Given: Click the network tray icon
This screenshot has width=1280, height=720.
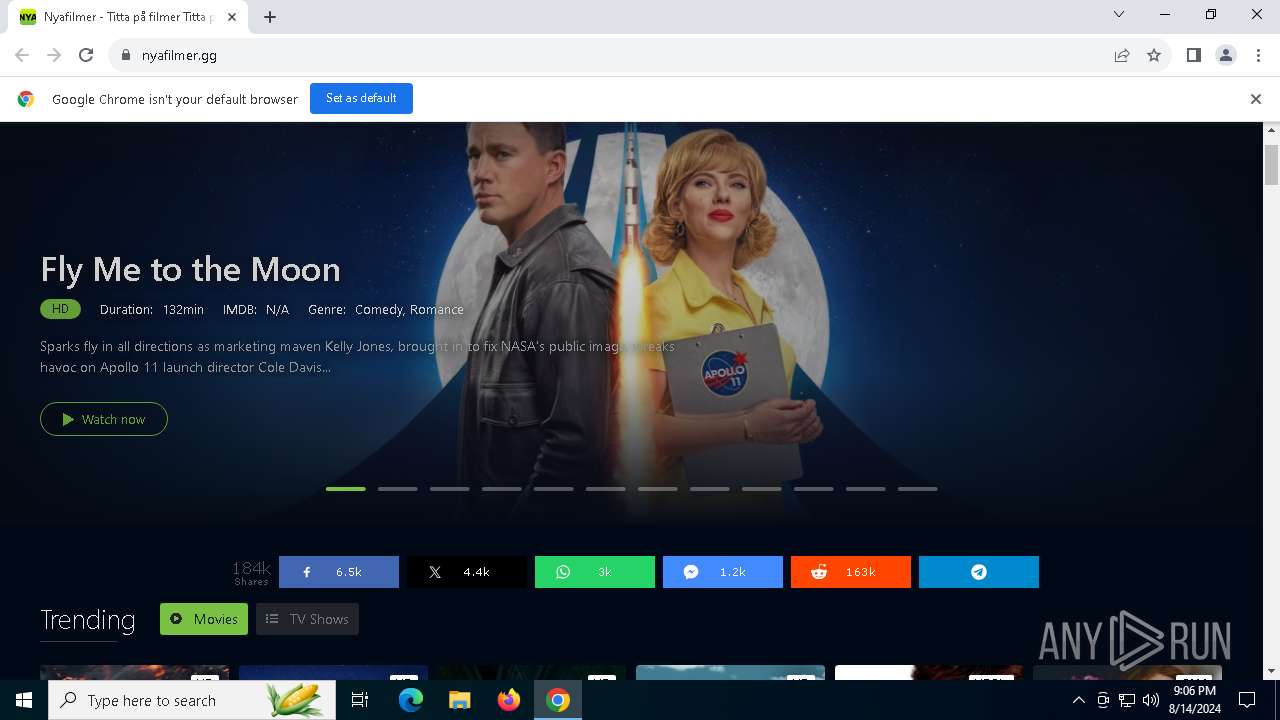Looking at the screenshot, I should coord(1127,700).
